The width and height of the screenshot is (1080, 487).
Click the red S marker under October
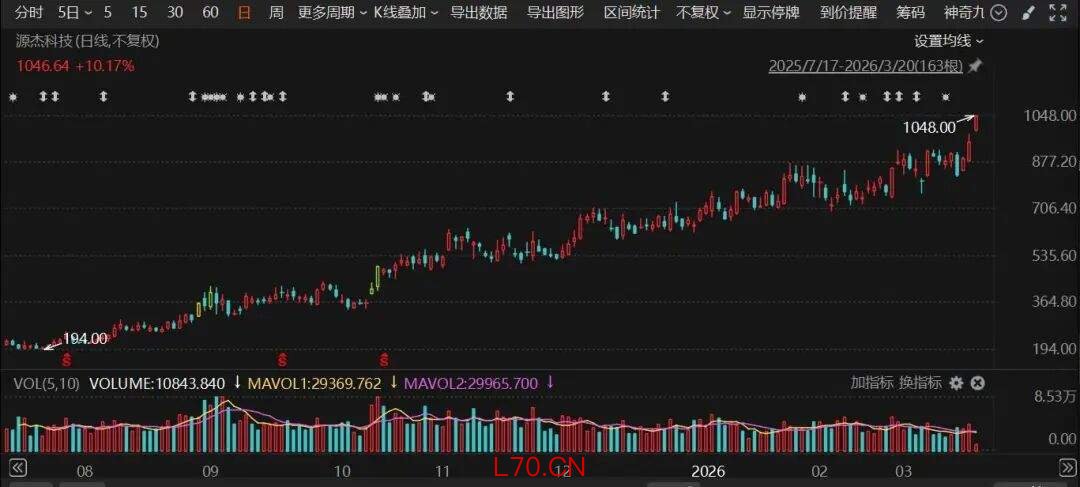pos(384,358)
